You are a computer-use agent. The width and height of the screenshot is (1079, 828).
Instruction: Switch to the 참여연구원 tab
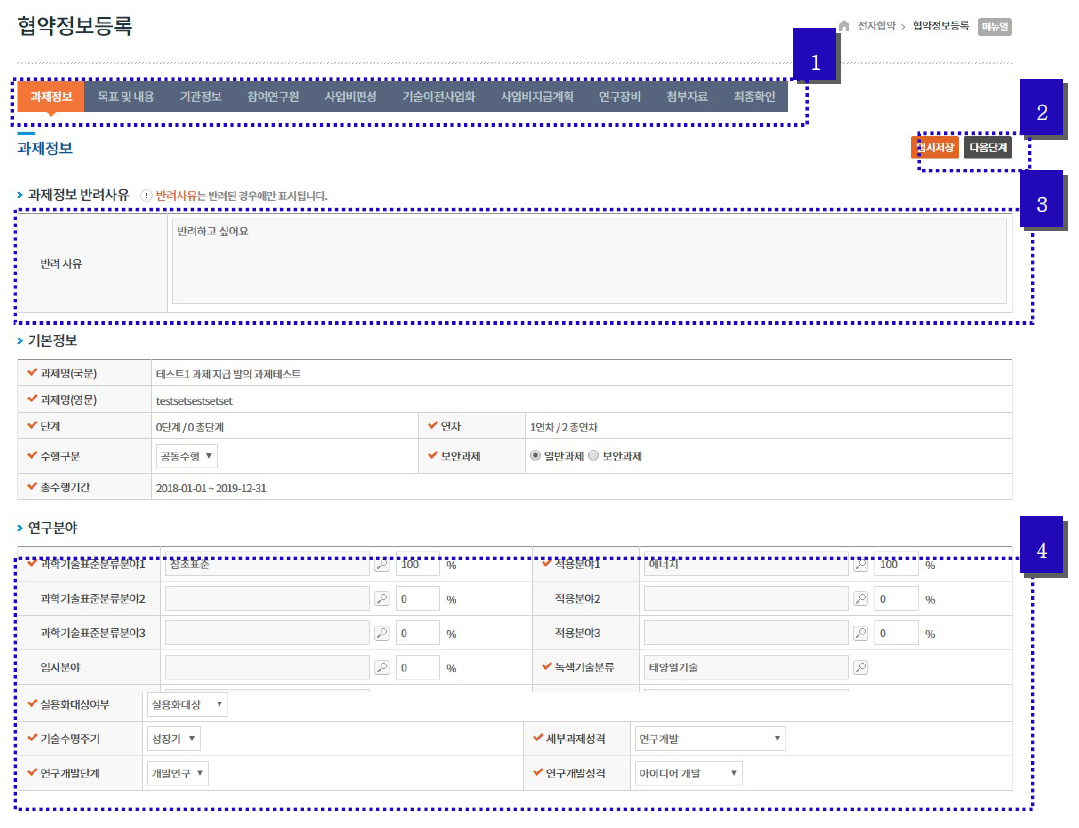click(273, 96)
